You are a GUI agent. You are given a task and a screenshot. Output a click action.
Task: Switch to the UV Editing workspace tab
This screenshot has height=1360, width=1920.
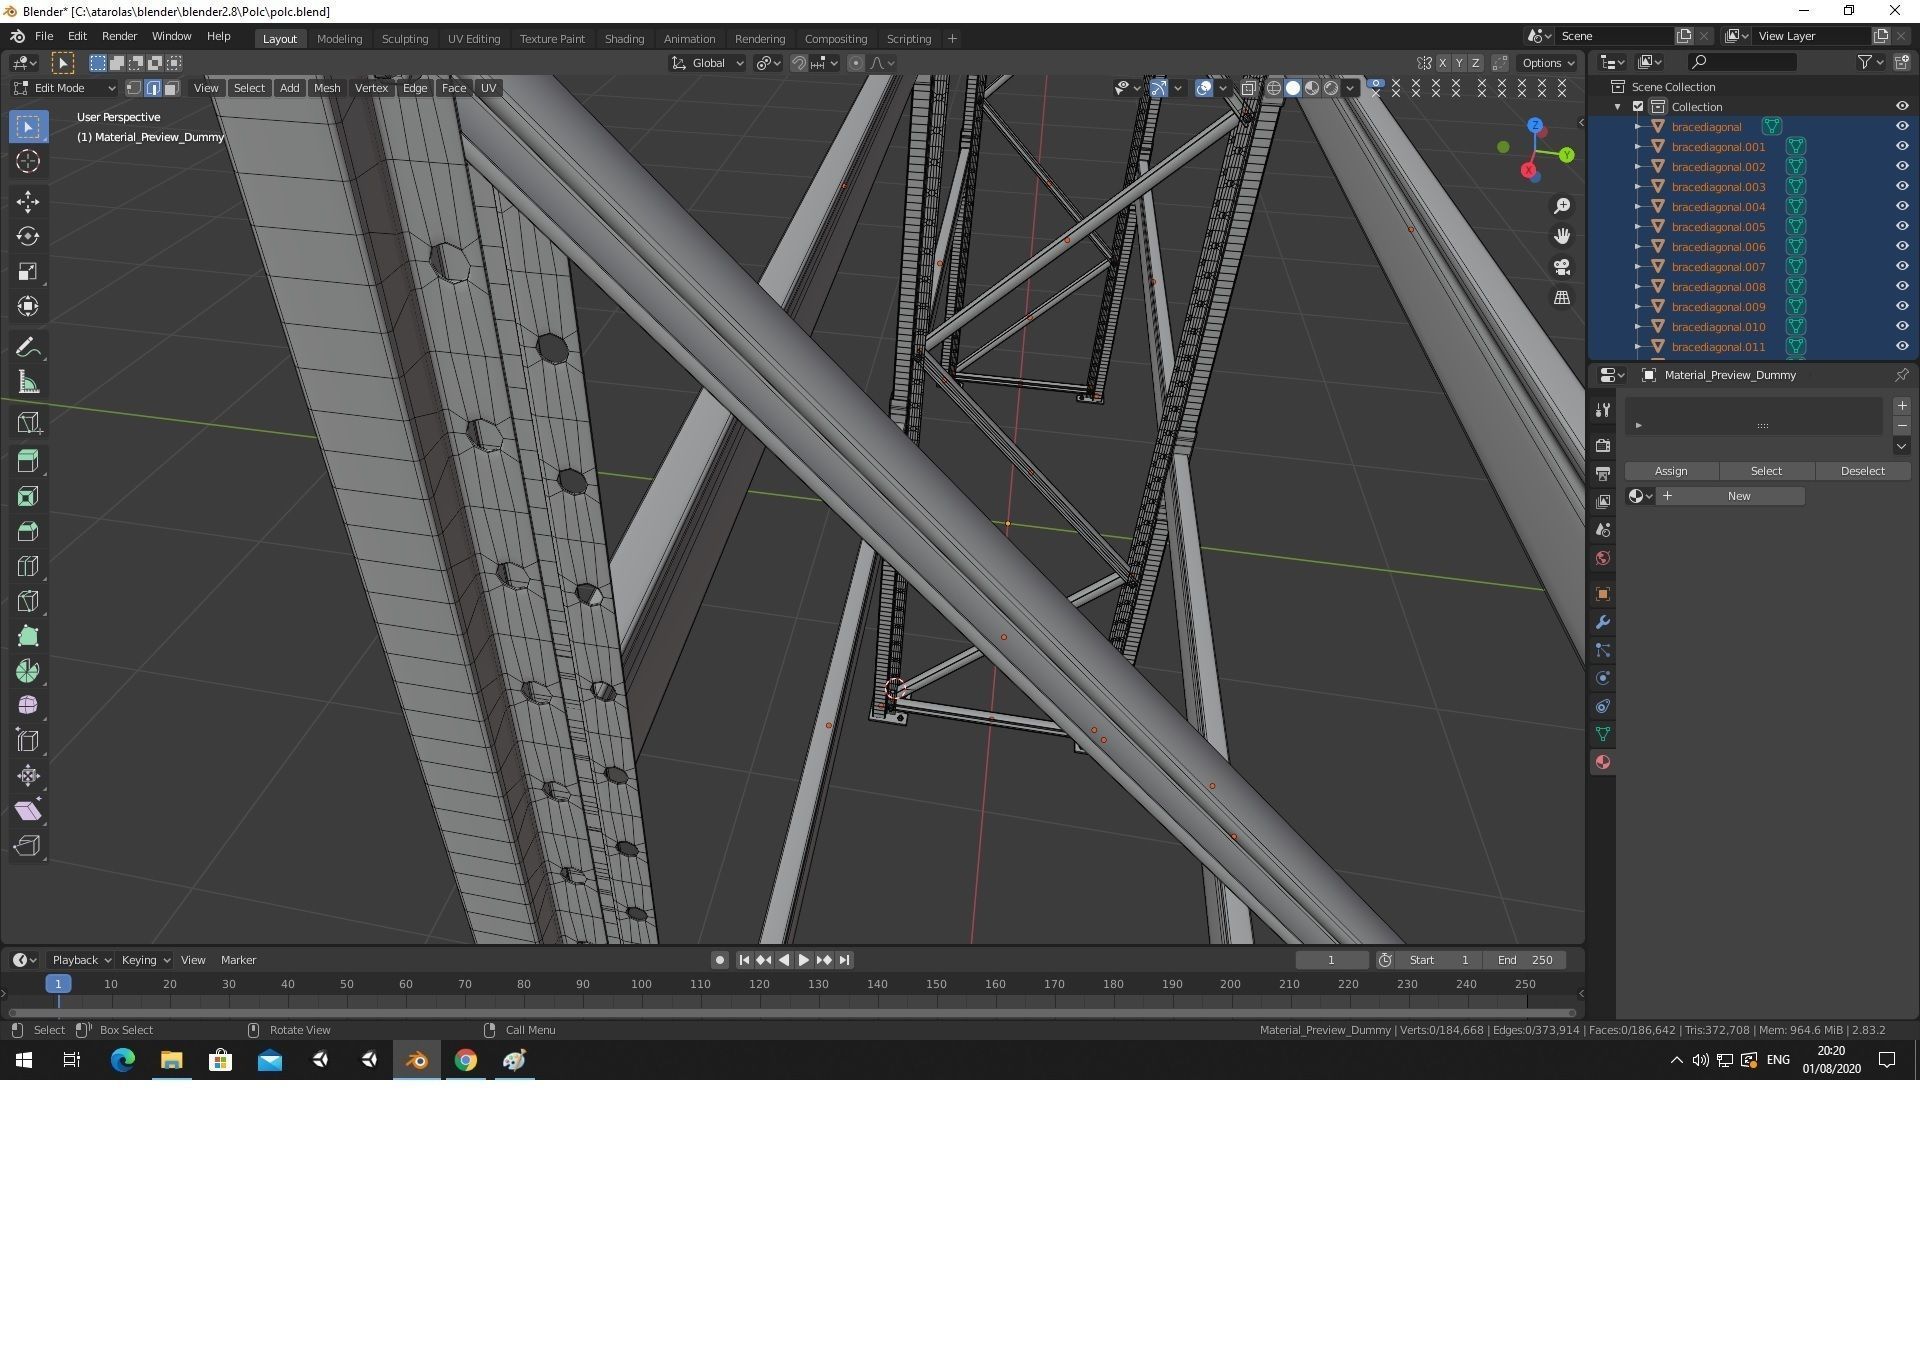click(x=473, y=39)
